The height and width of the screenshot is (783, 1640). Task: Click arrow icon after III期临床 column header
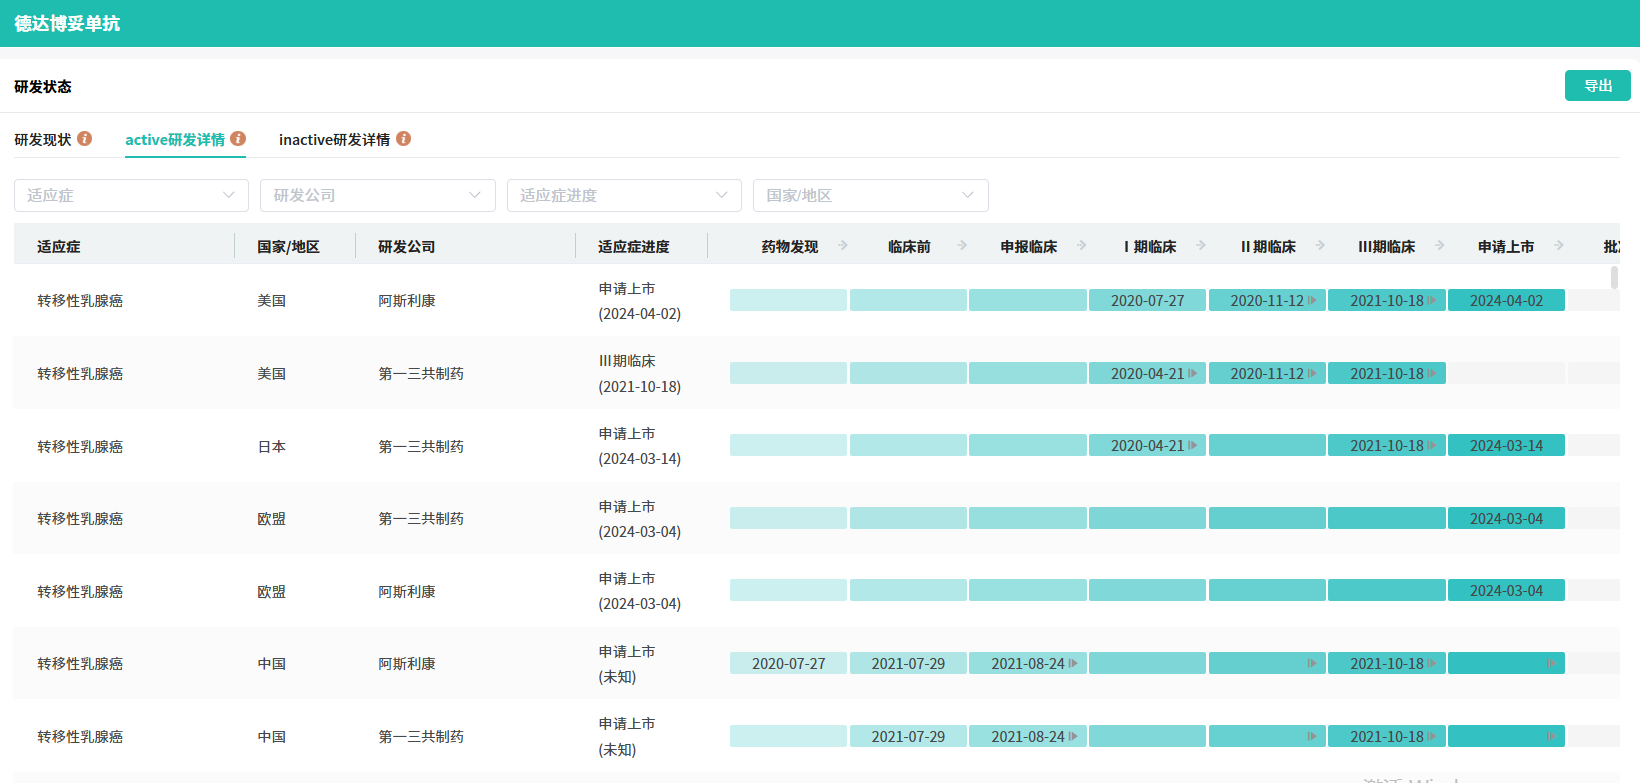(x=1440, y=245)
